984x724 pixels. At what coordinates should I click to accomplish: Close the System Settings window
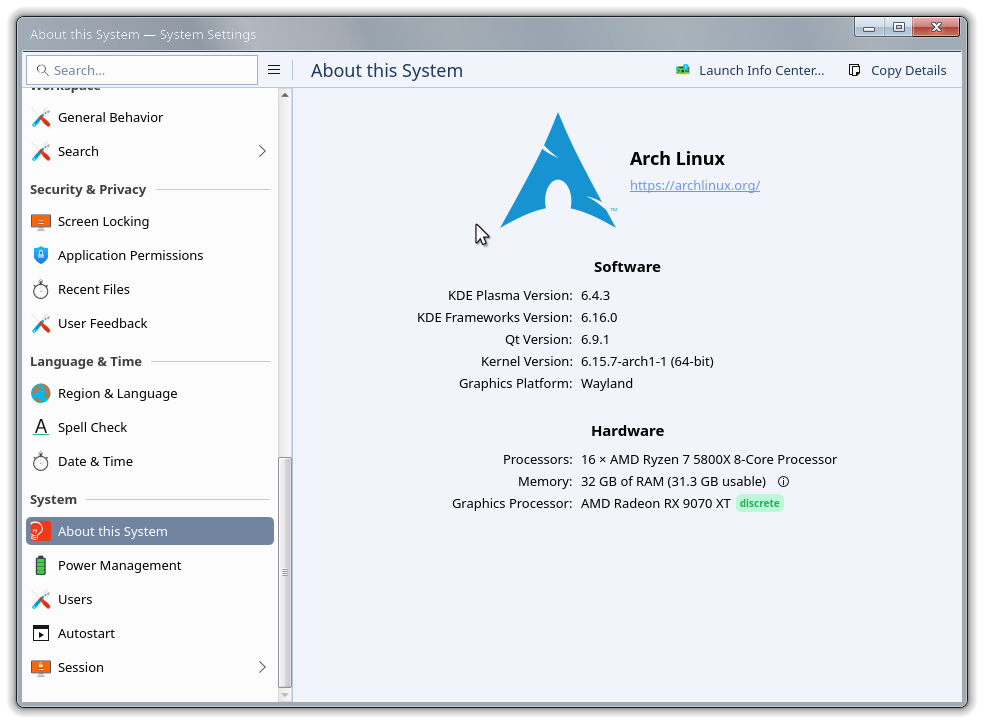936,28
